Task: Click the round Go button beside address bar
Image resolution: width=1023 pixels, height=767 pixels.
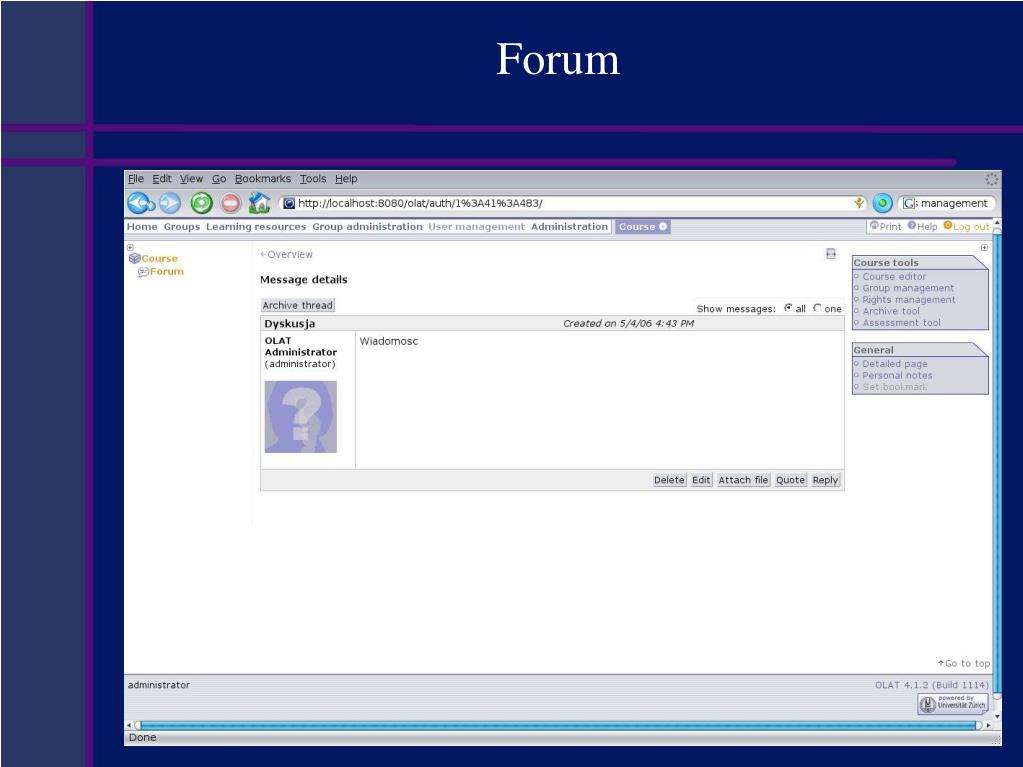Action: 882,203
